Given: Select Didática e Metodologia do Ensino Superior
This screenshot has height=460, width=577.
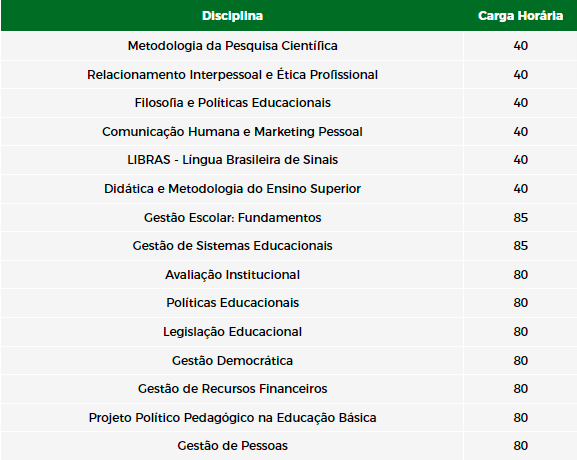Looking at the screenshot, I should (x=232, y=189).
